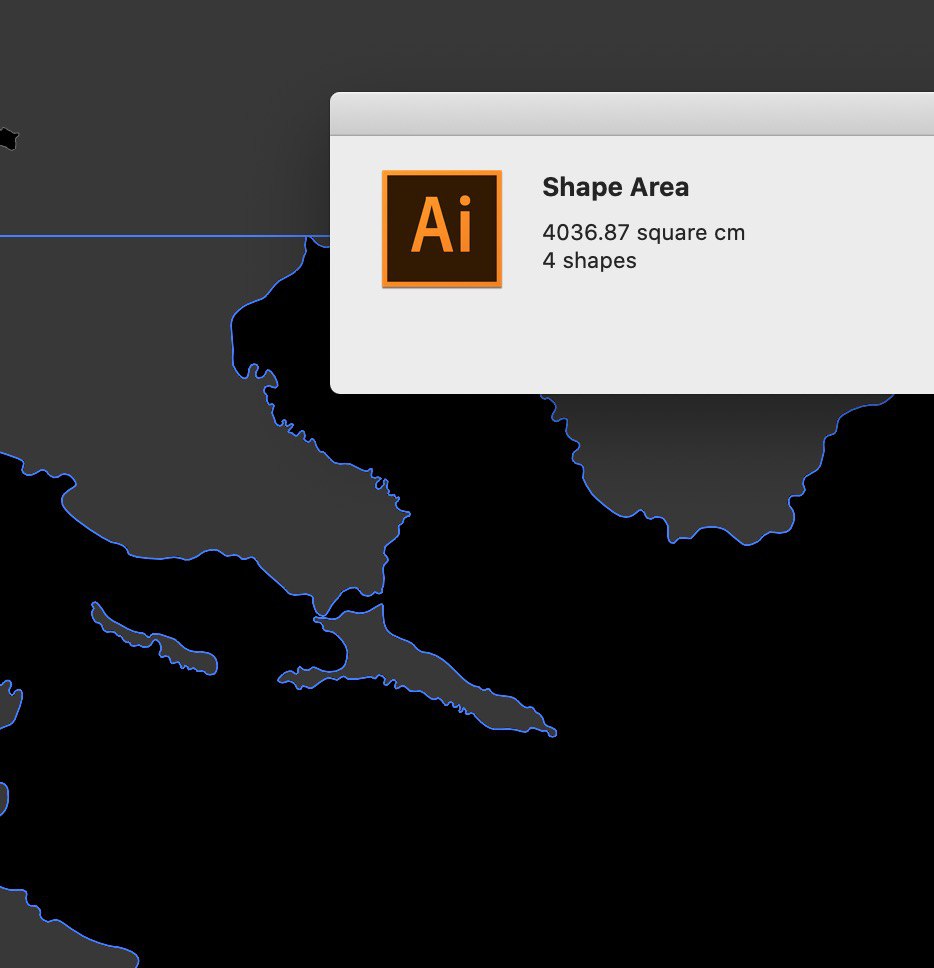Select the '4036.87 square cm' value text

pyautogui.click(x=644, y=233)
